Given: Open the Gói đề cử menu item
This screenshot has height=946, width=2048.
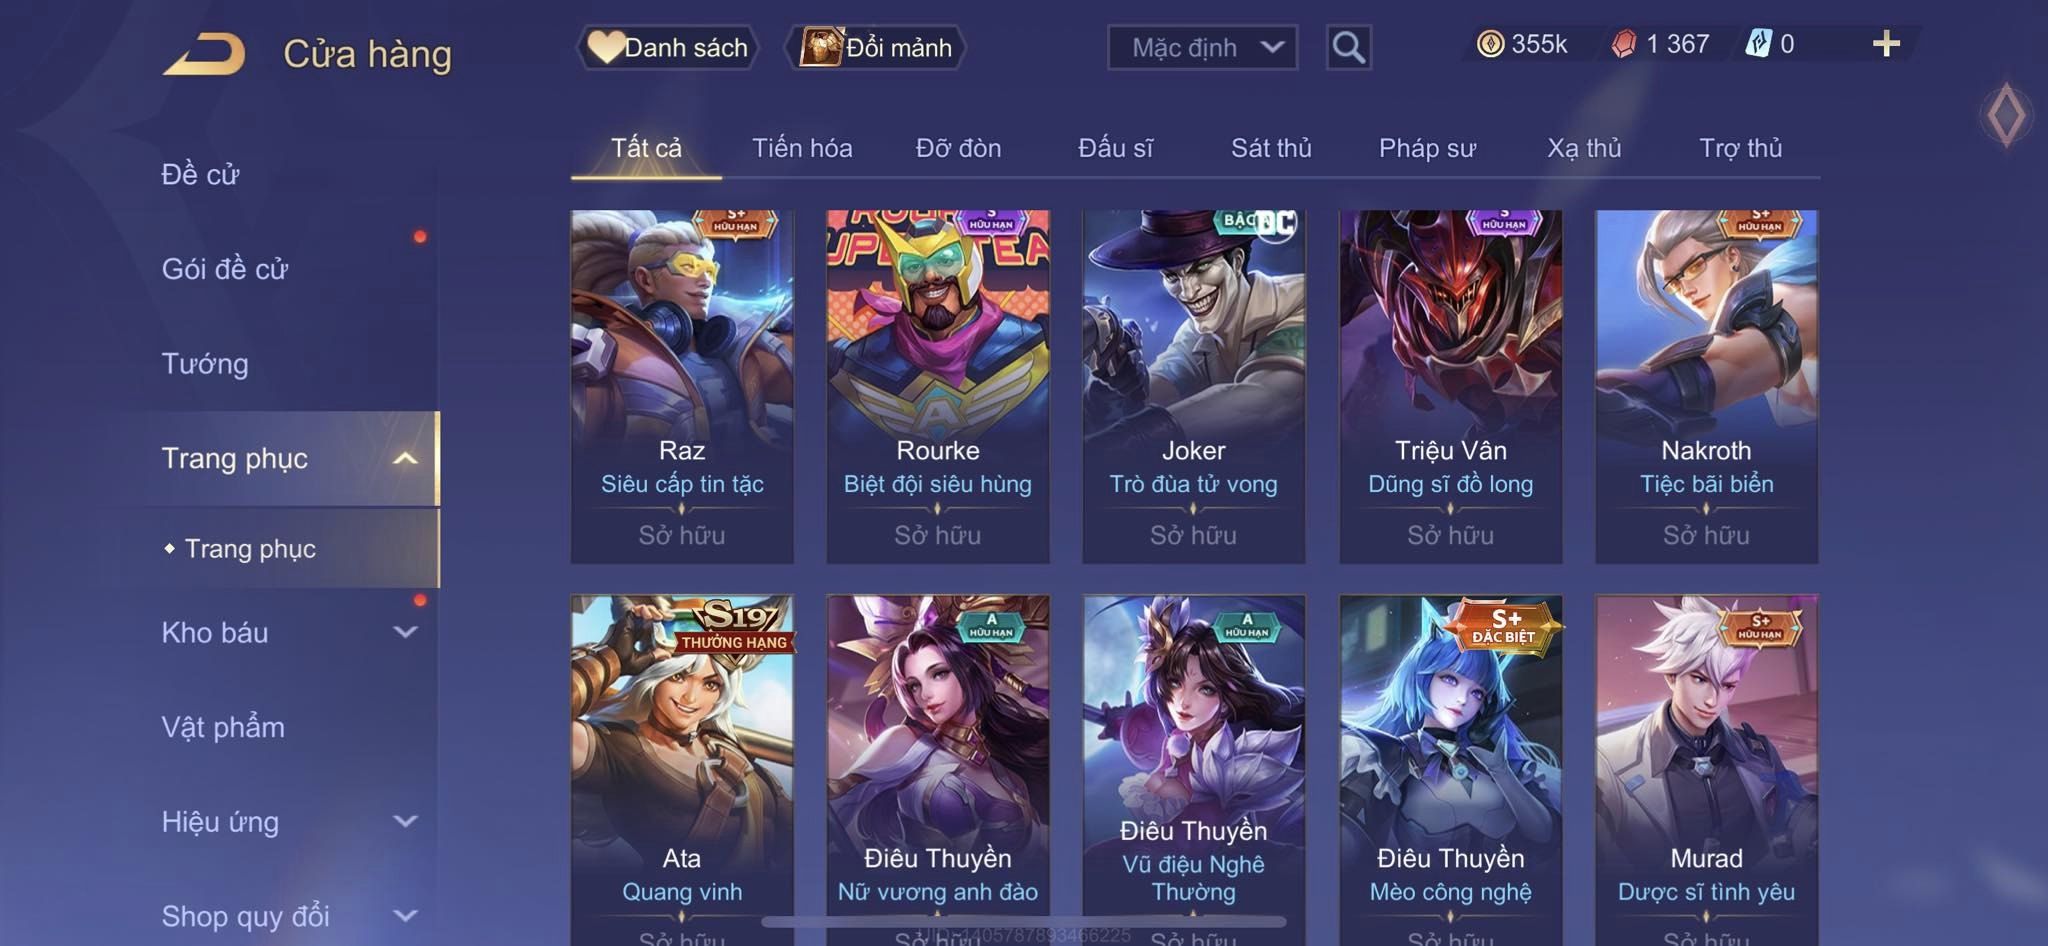Looking at the screenshot, I should (x=225, y=269).
